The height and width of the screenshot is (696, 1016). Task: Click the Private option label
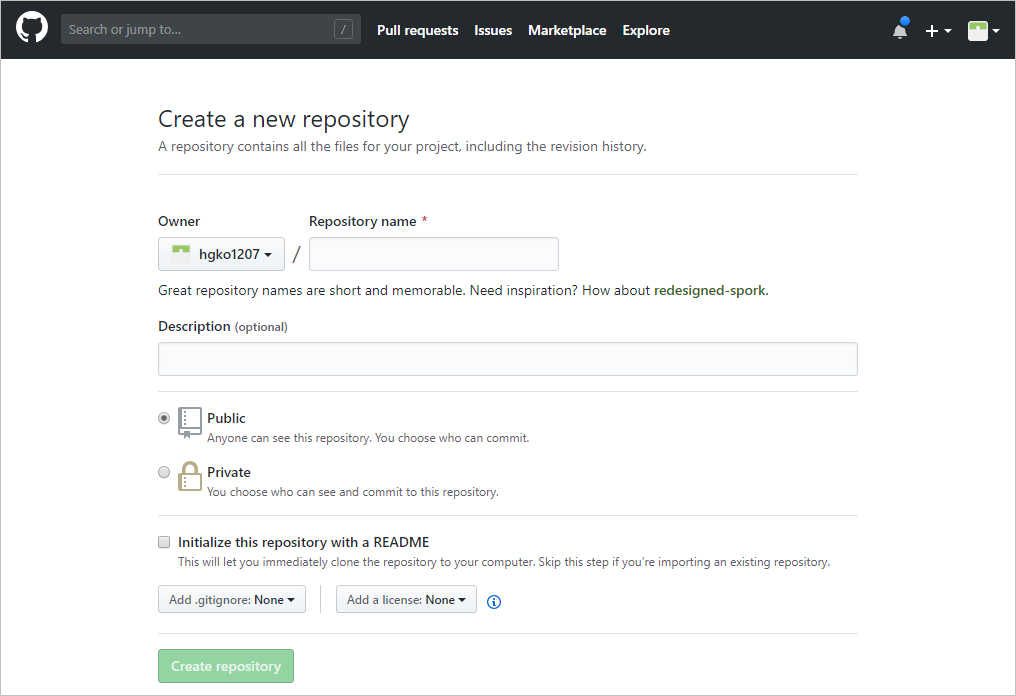click(229, 472)
